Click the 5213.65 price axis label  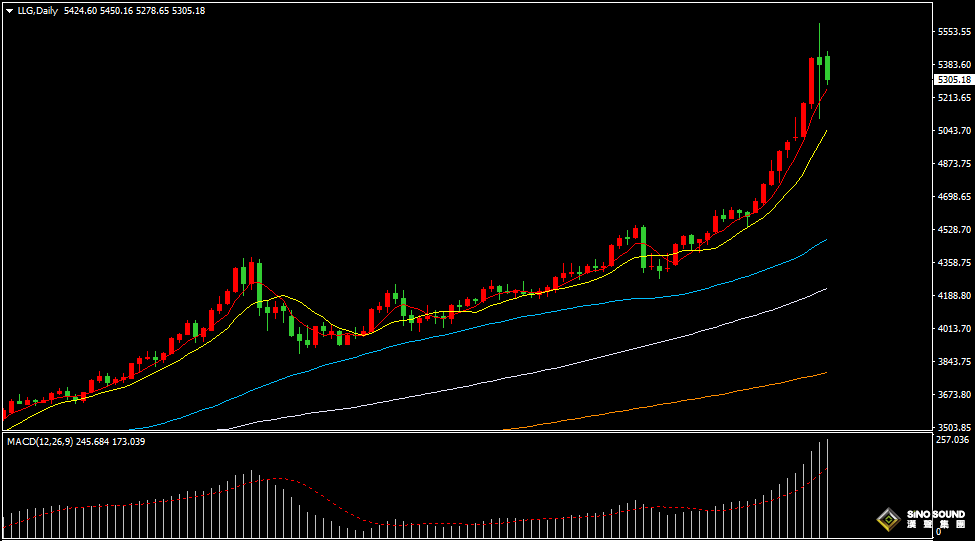point(954,98)
